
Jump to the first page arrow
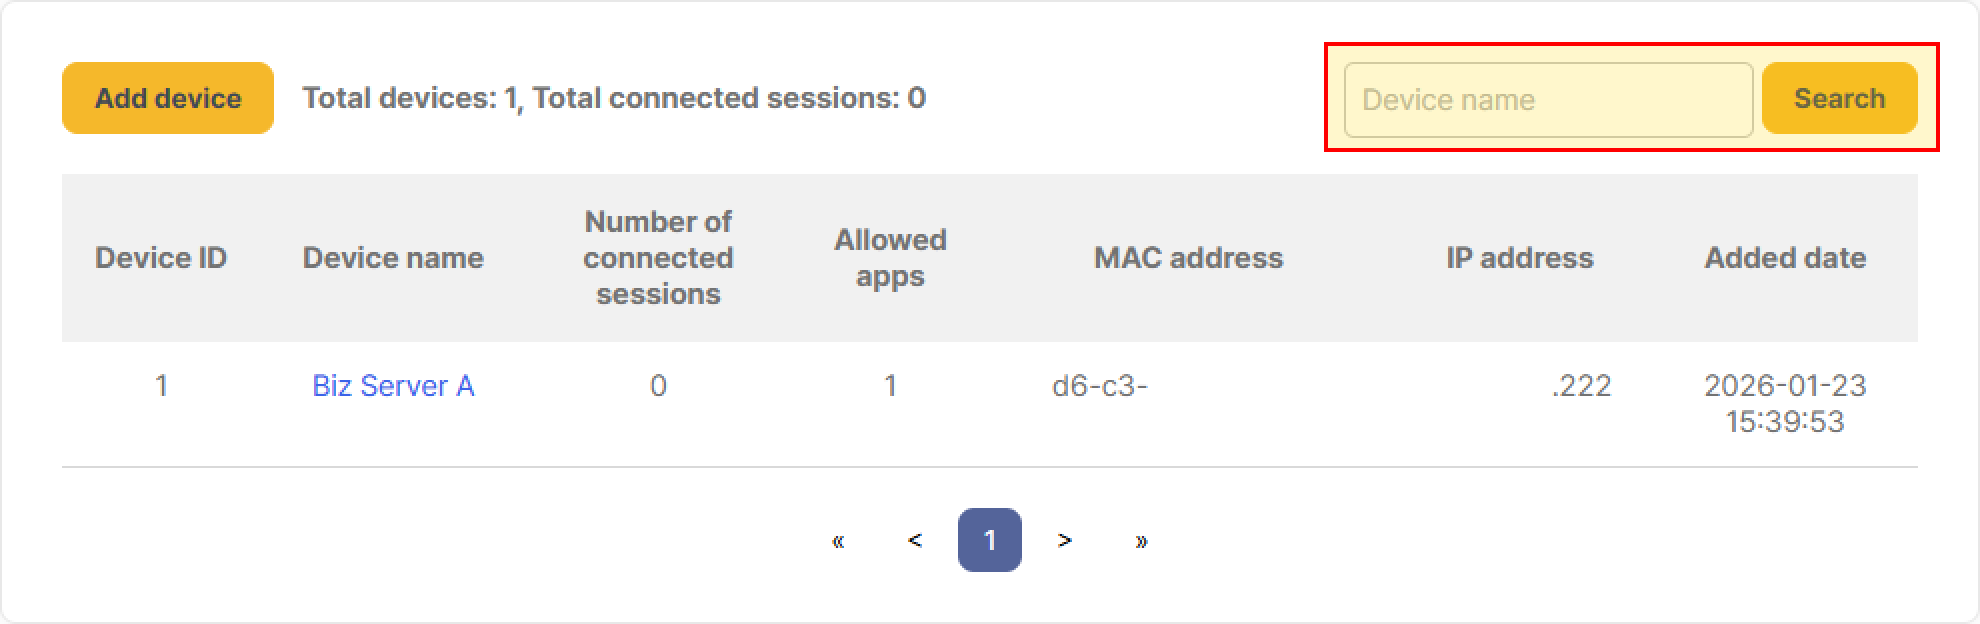pyautogui.click(x=838, y=541)
